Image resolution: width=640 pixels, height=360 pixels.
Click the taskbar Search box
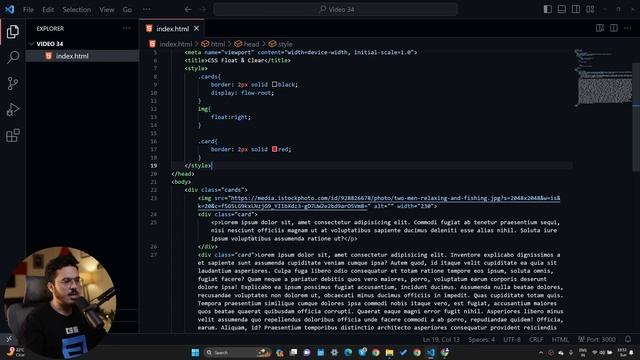click(x=238, y=352)
